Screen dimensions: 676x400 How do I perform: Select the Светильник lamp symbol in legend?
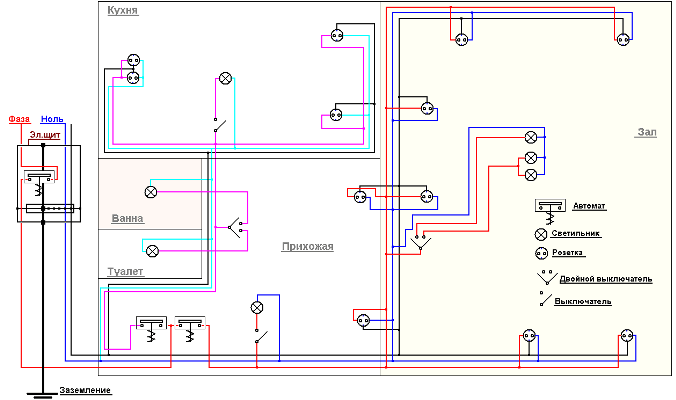click(541, 233)
